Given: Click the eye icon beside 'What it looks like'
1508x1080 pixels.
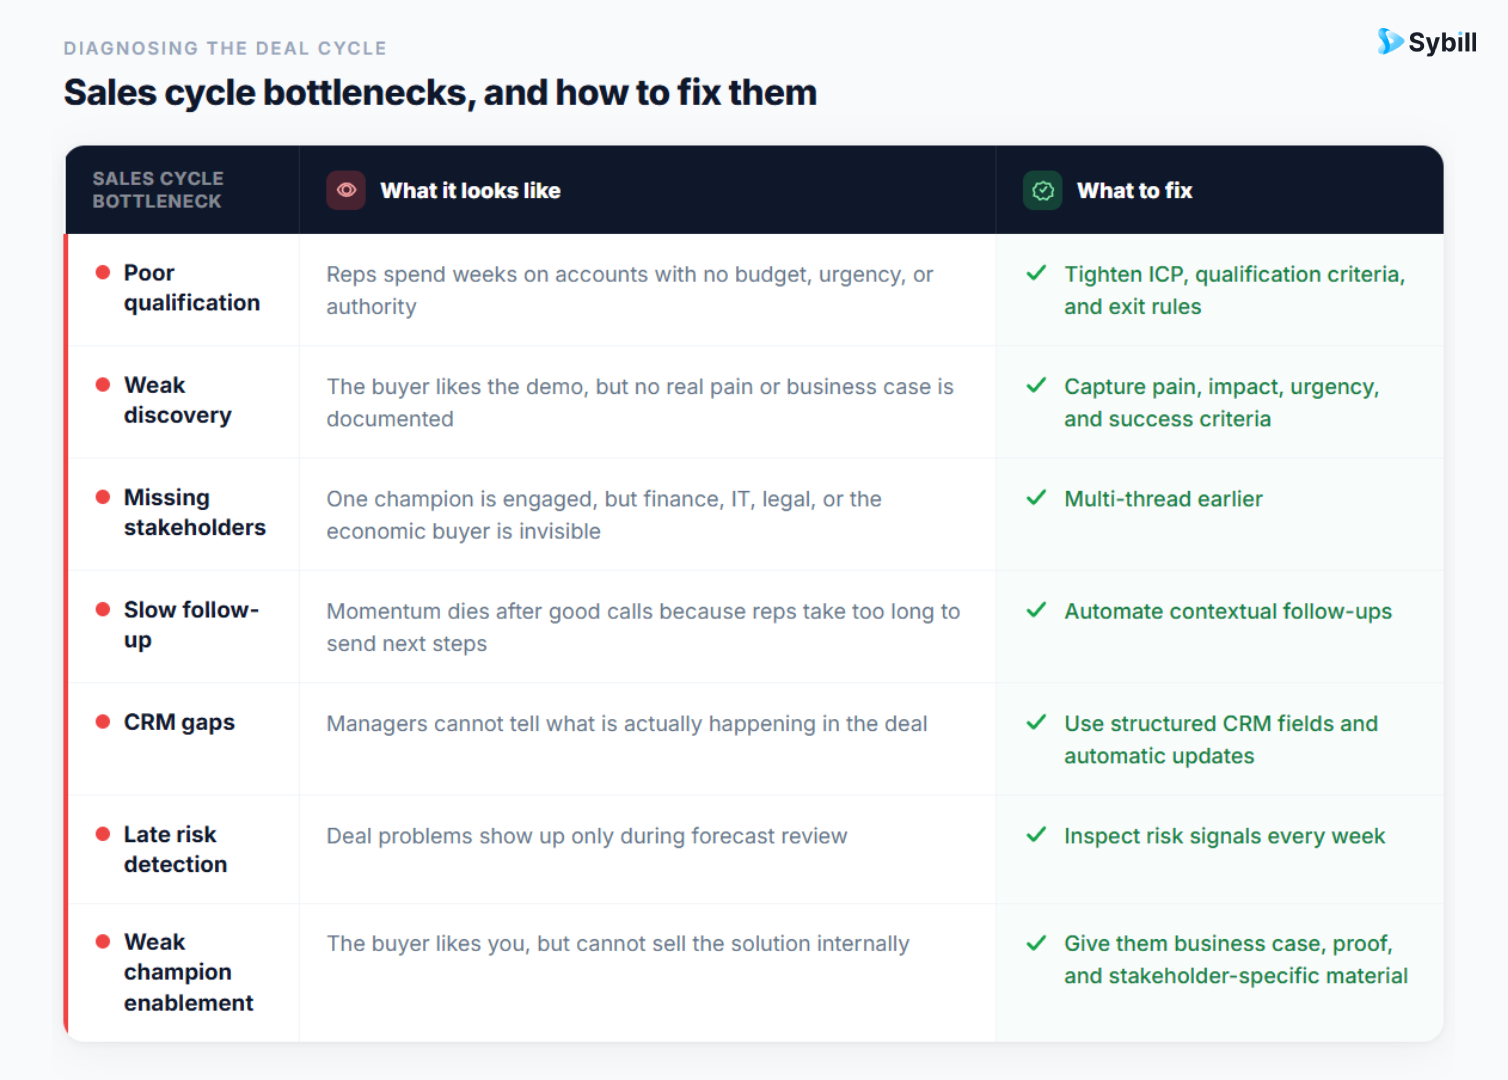Looking at the screenshot, I should click(346, 190).
